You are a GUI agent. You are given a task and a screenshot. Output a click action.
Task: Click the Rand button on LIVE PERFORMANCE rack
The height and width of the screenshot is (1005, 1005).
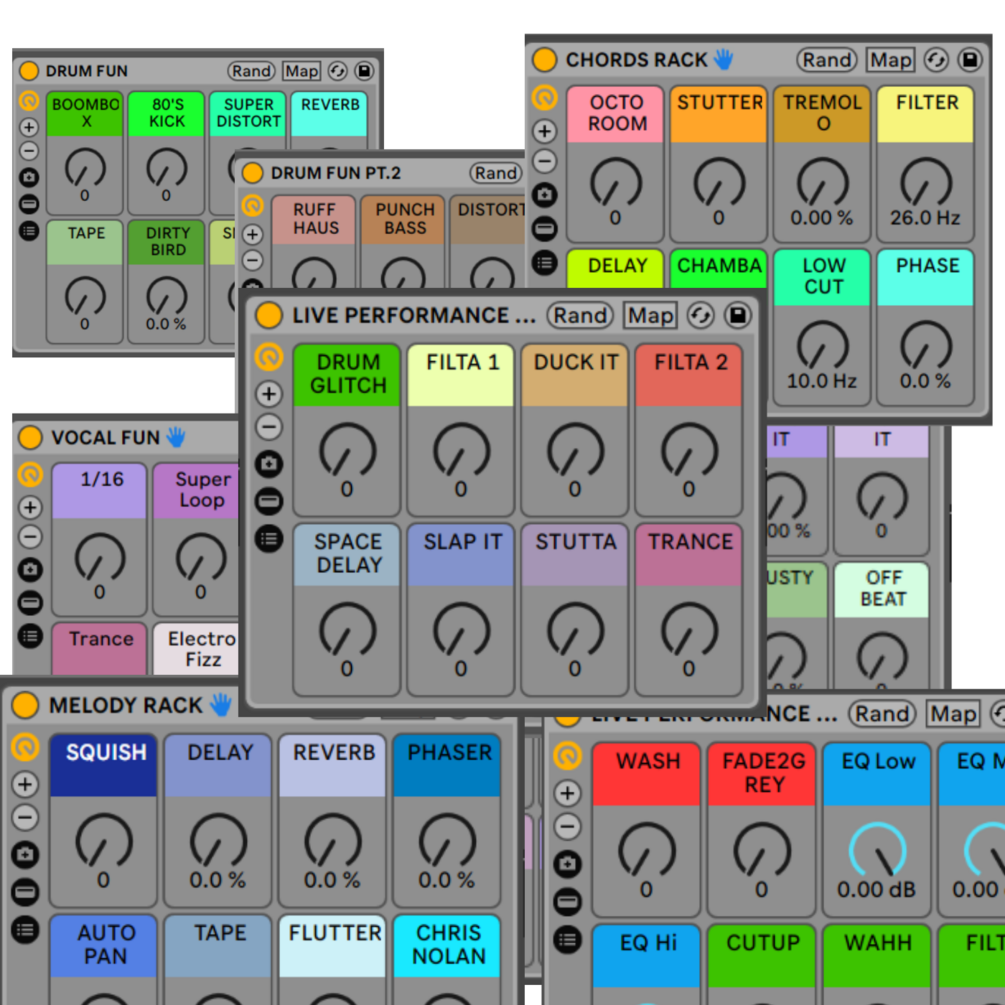pos(580,314)
